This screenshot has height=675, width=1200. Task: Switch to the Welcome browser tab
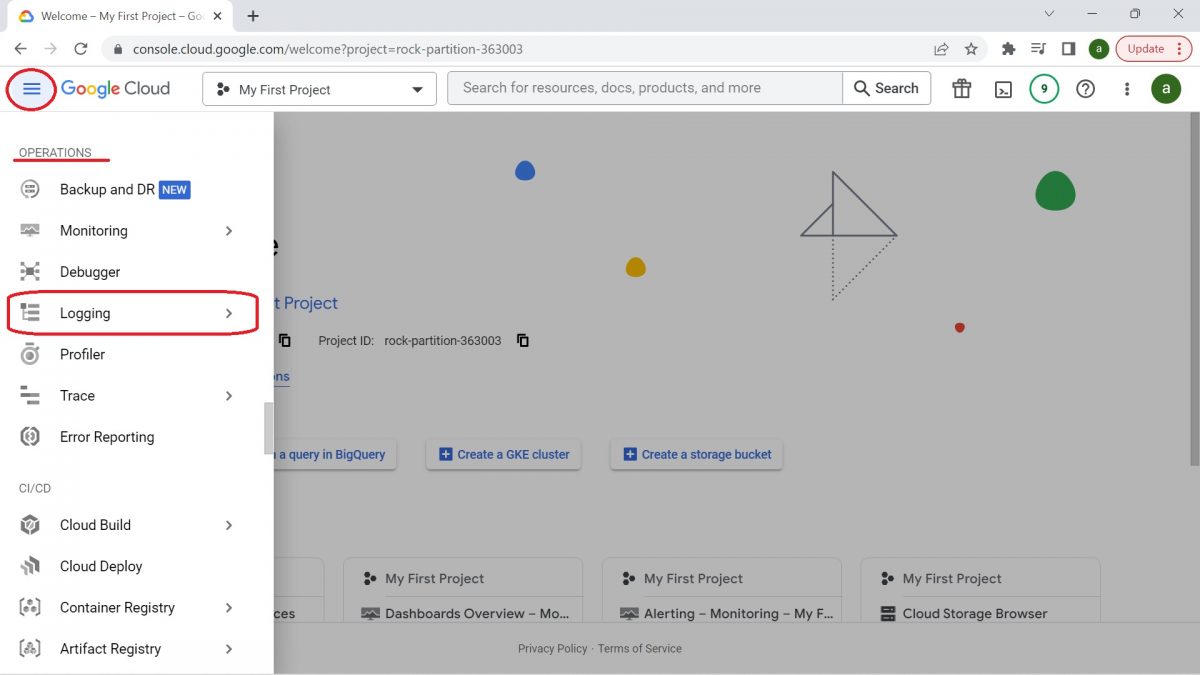(120, 16)
